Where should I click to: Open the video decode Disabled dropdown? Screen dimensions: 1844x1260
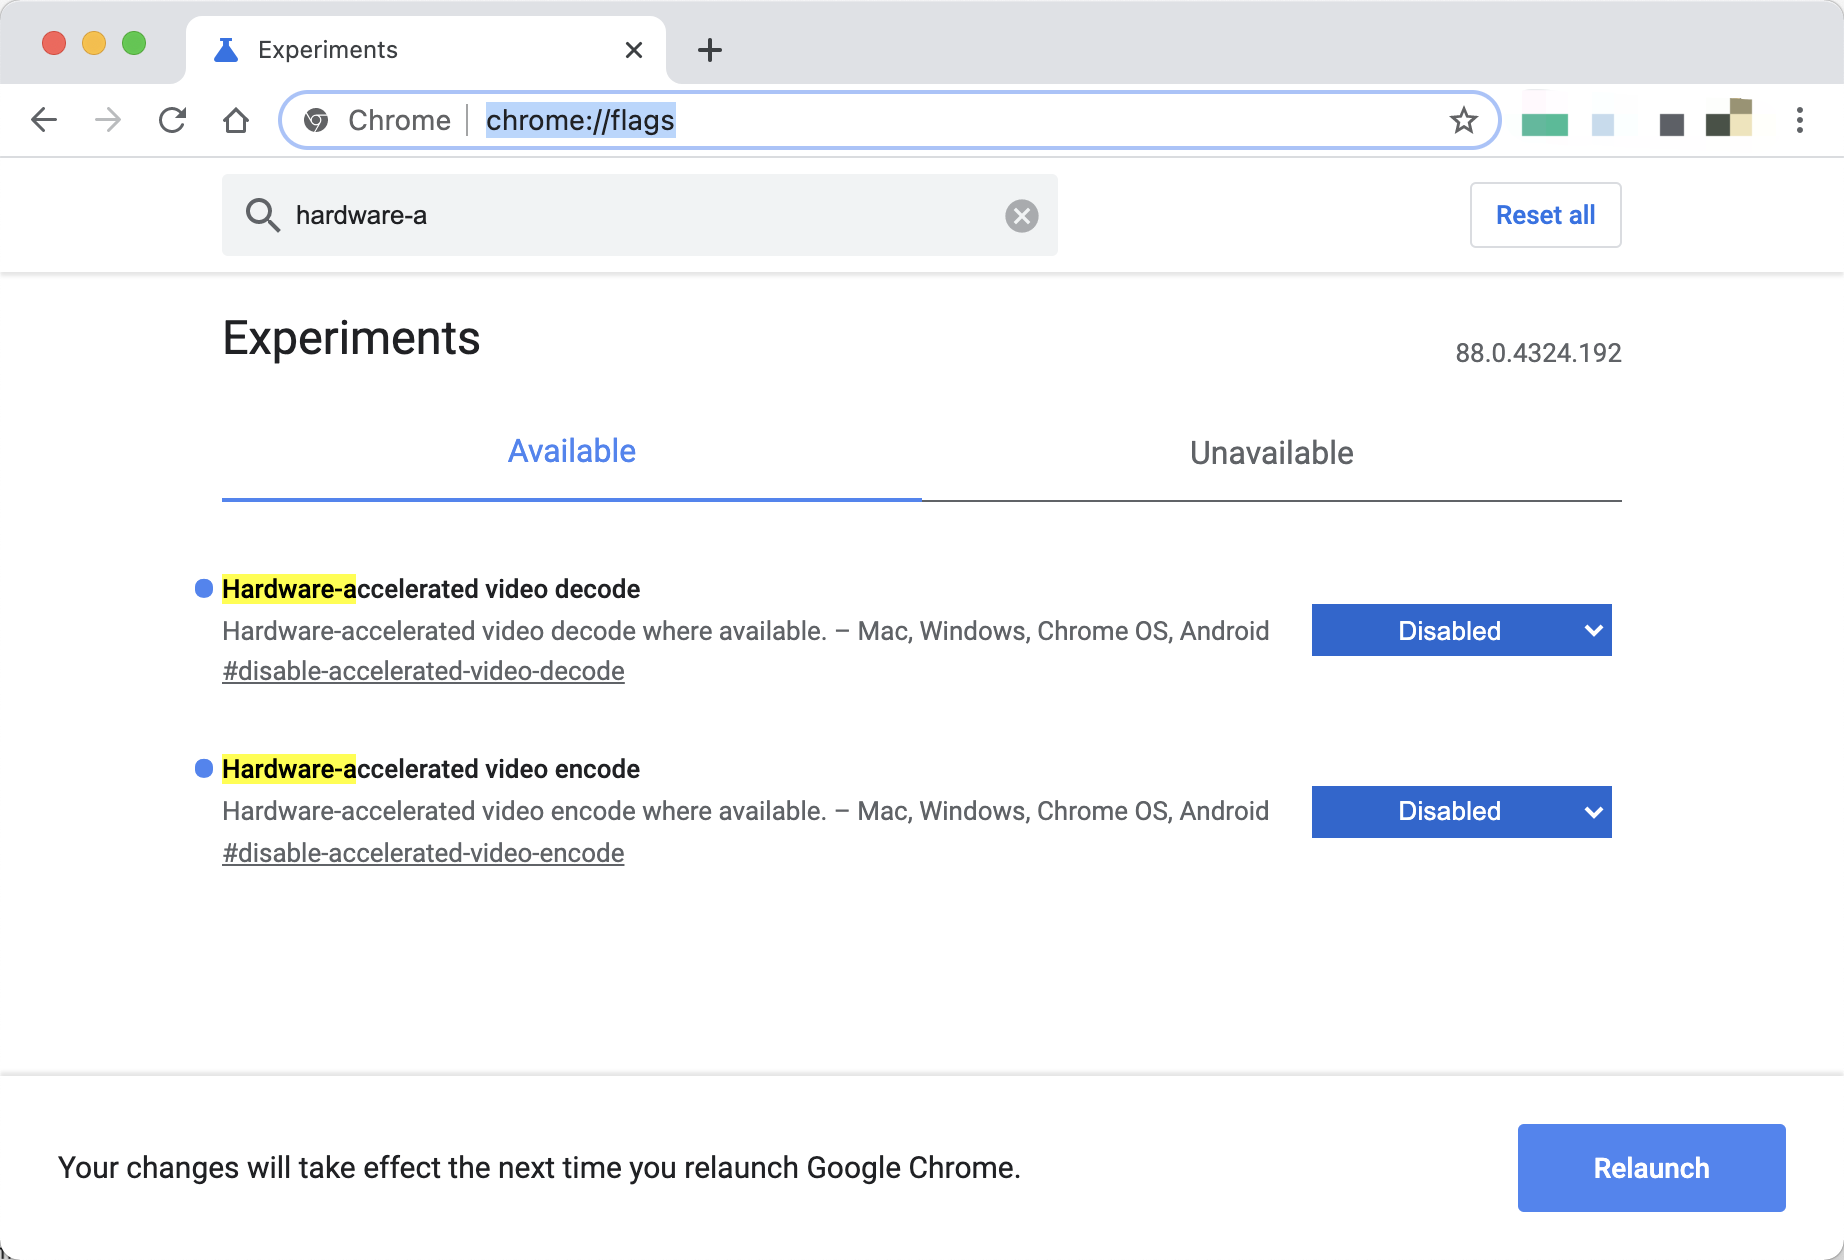pyautogui.click(x=1461, y=631)
